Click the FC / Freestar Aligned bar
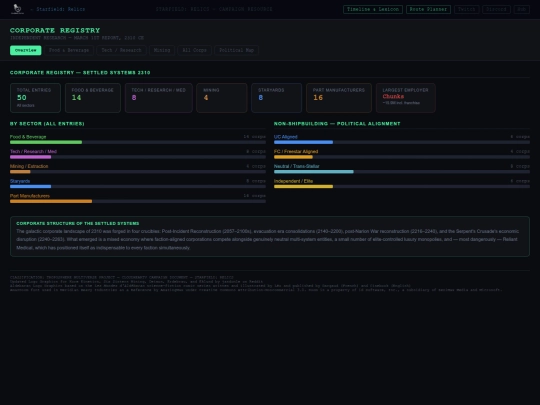540x405 pixels. coord(293,157)
